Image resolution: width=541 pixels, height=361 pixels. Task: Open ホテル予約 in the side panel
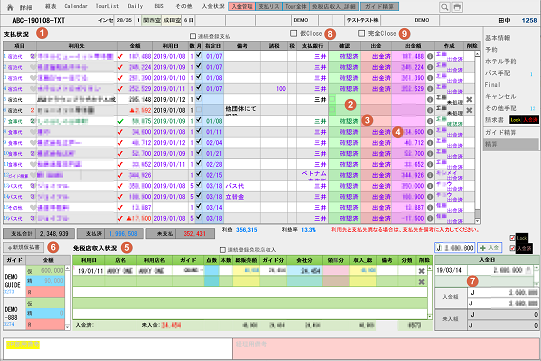pyautogui.click(x=501, y=61)
